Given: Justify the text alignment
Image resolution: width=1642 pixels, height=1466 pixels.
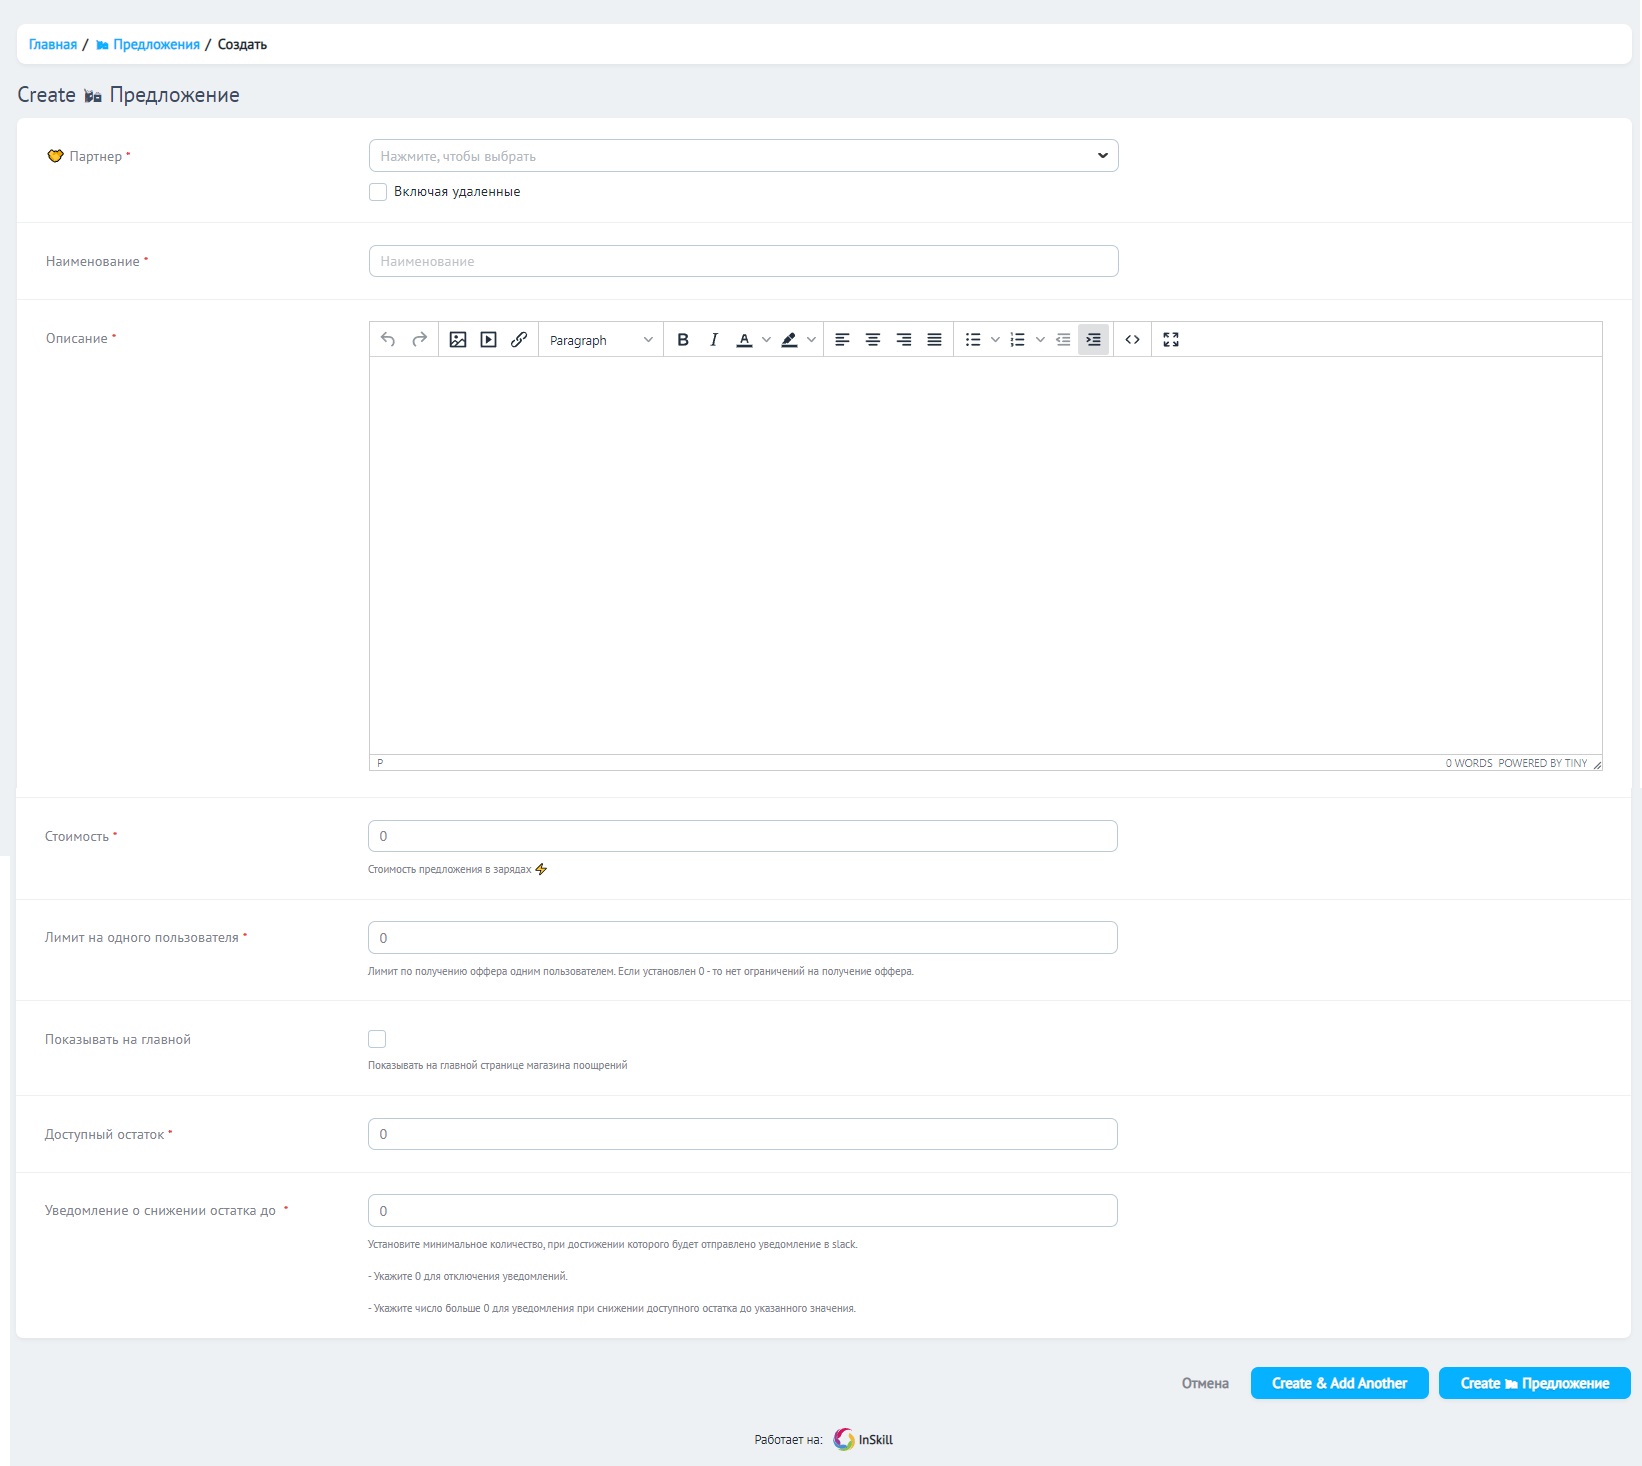Looking at the screenshot, I should pyautogui.click(x=934, y=340).
